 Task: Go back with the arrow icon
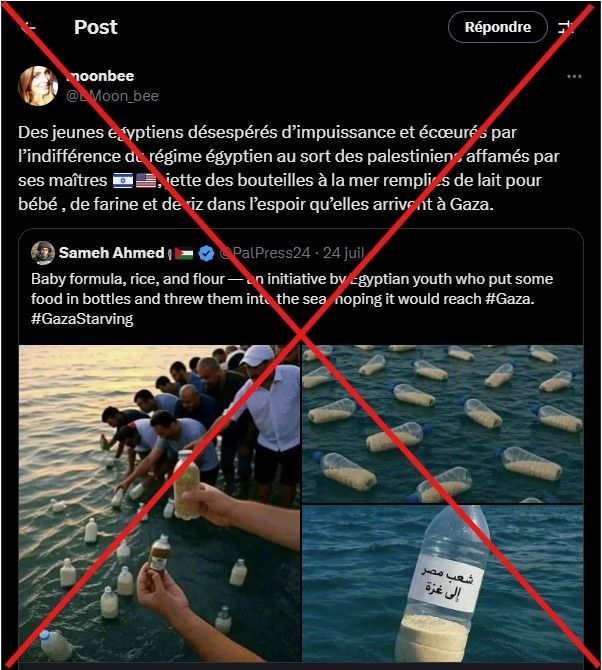pos(29,27)
